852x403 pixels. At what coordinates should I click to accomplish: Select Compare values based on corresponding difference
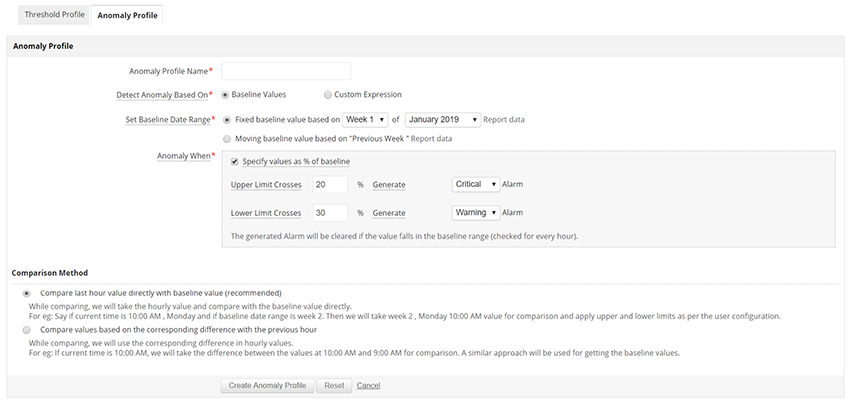(26, 329)
